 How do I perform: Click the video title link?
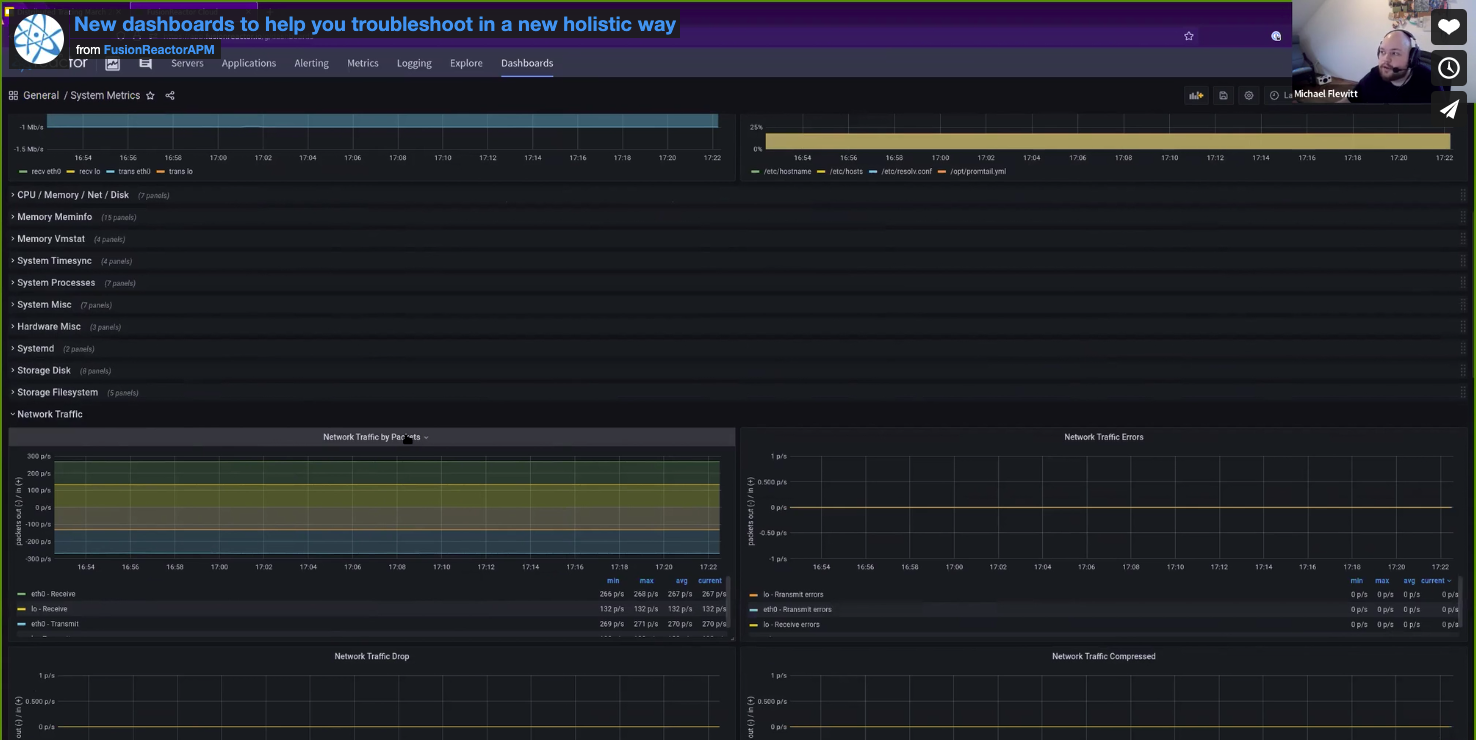tap(375, 24)
